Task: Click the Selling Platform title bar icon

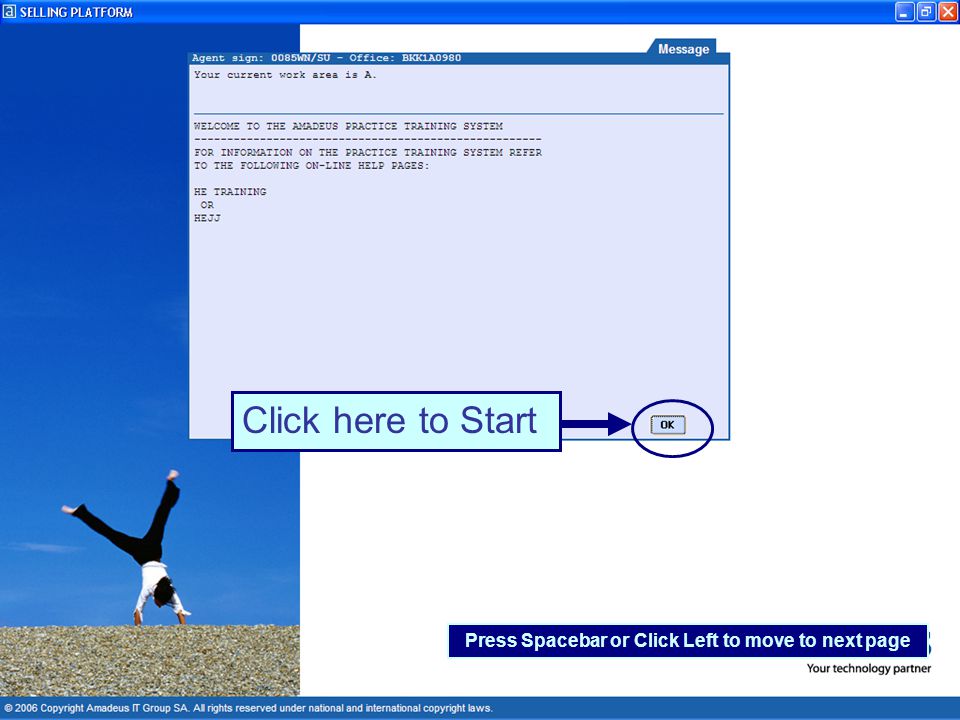Action: coord(9,12)
